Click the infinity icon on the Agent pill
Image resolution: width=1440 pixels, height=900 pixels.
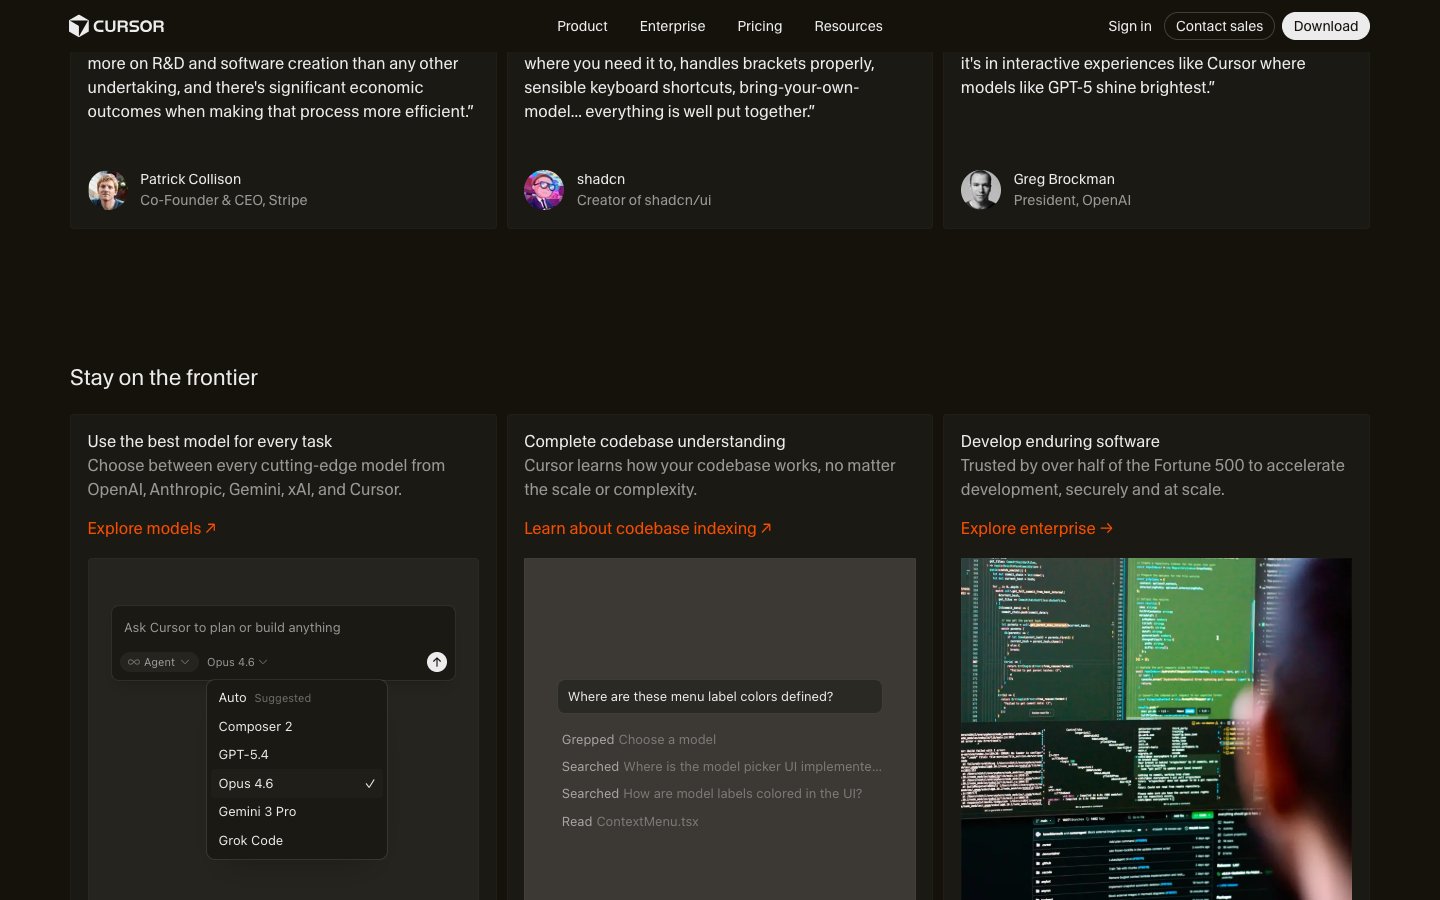[x=134, y=662]
